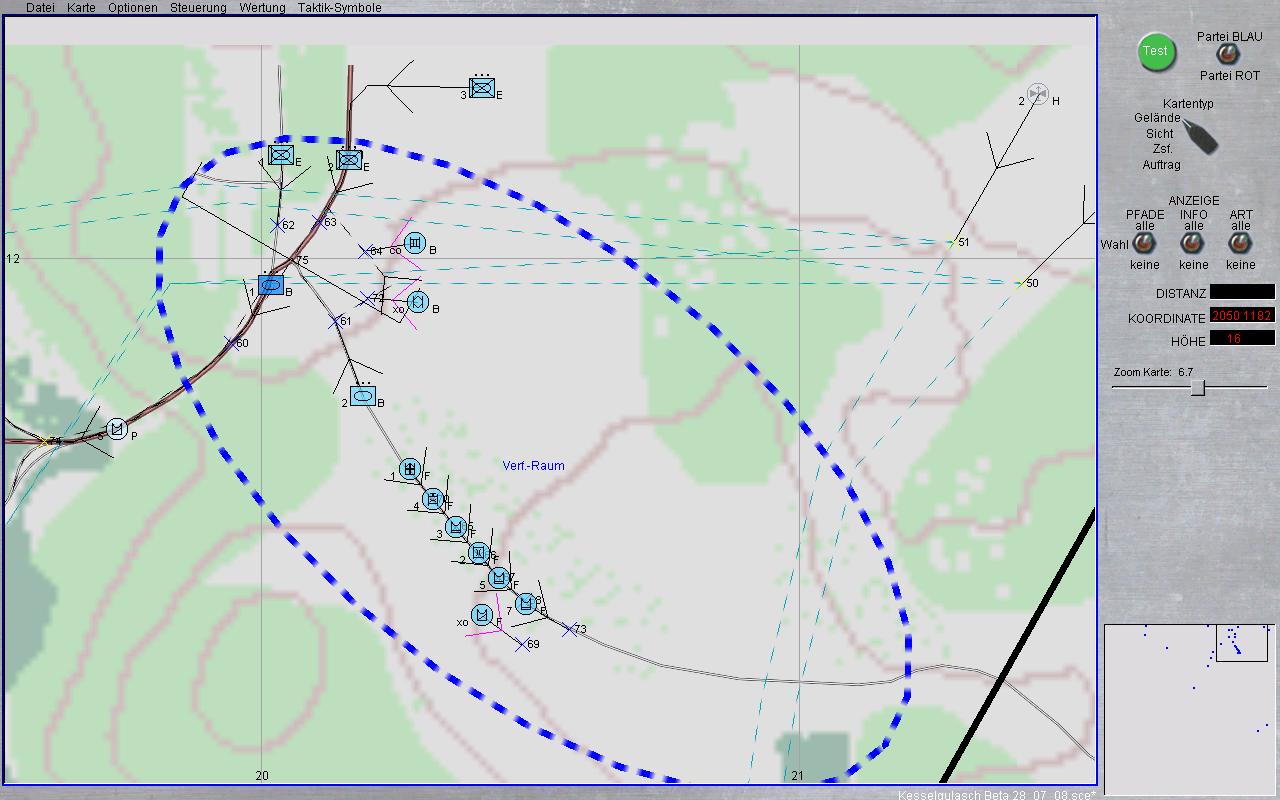Select unit 2 B rectangle on the path
Viewport: 1280px width, 800px height.
pos(364,396)
